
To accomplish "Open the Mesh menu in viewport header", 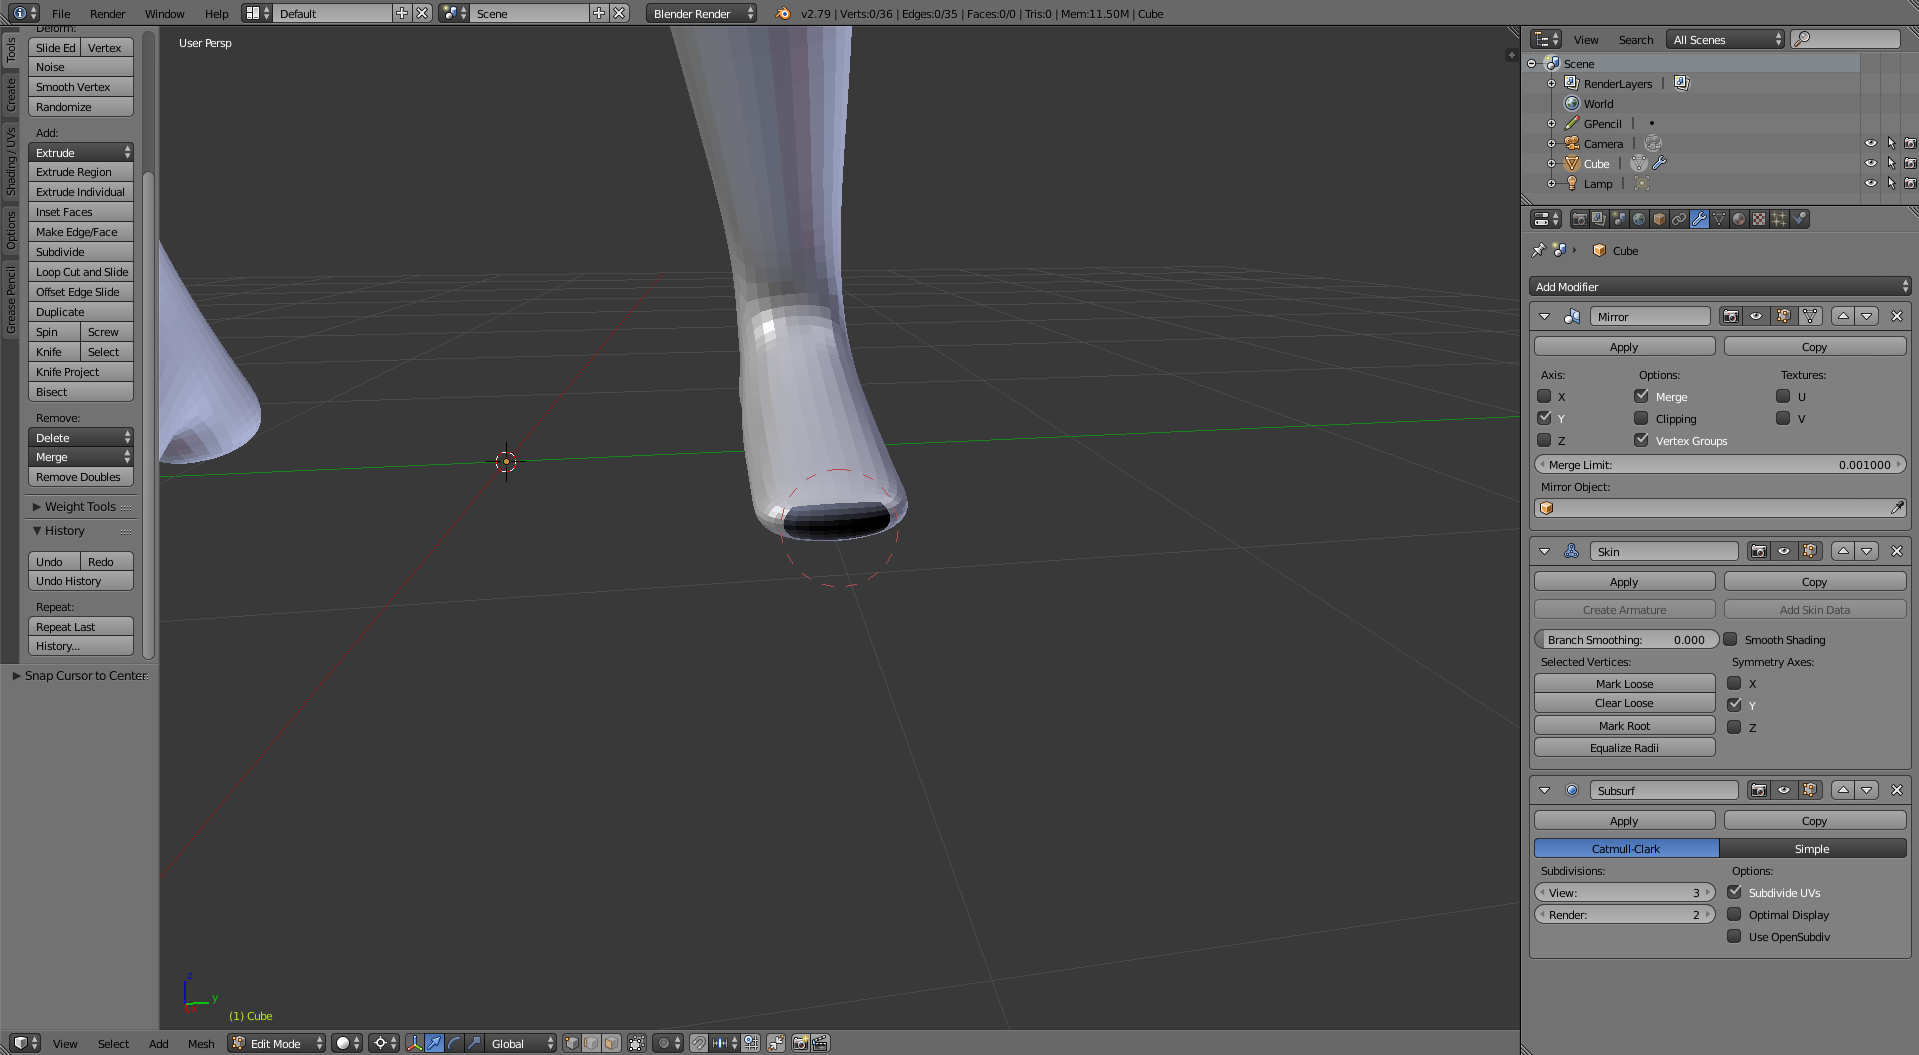I will click(x=201, y=1043).
